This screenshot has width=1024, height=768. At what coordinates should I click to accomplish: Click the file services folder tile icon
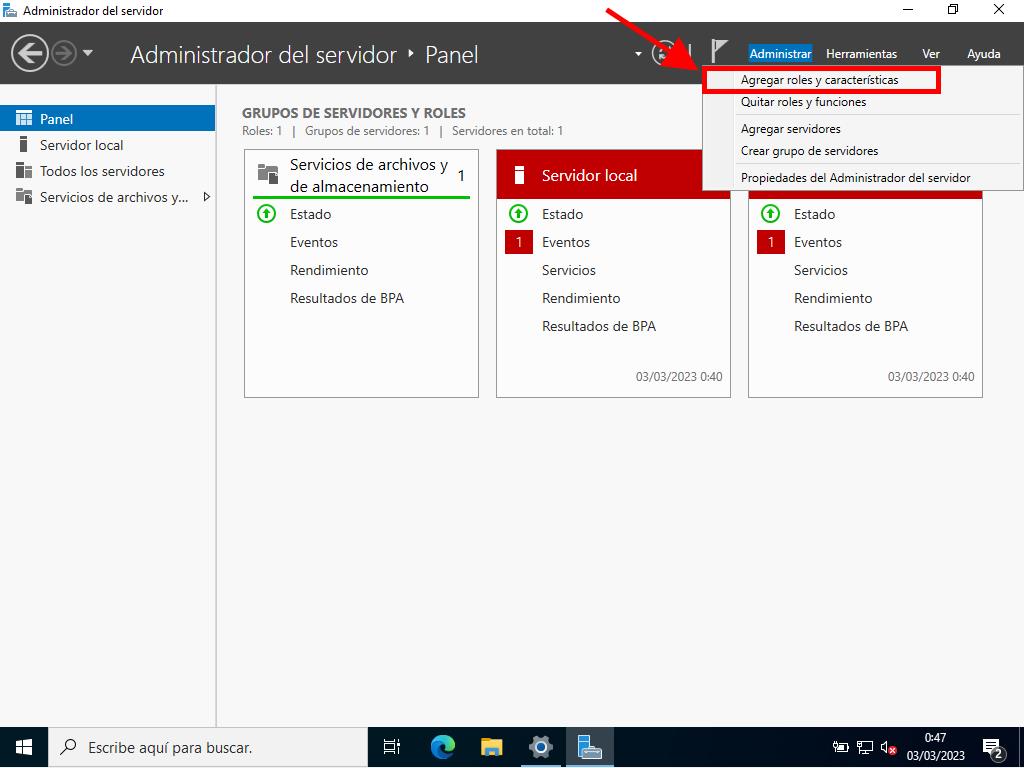pyautogui.click(x=267, y=174)
